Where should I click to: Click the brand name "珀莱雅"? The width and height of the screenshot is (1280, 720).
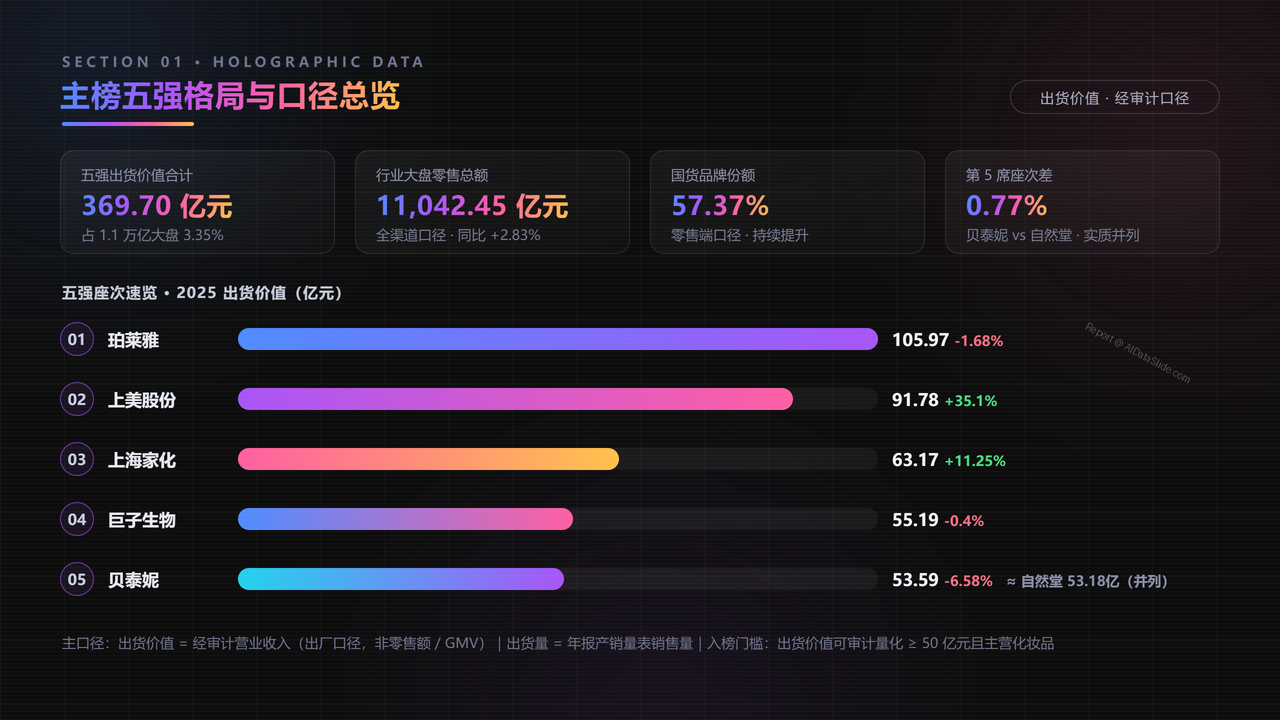[x=133, y=340]
